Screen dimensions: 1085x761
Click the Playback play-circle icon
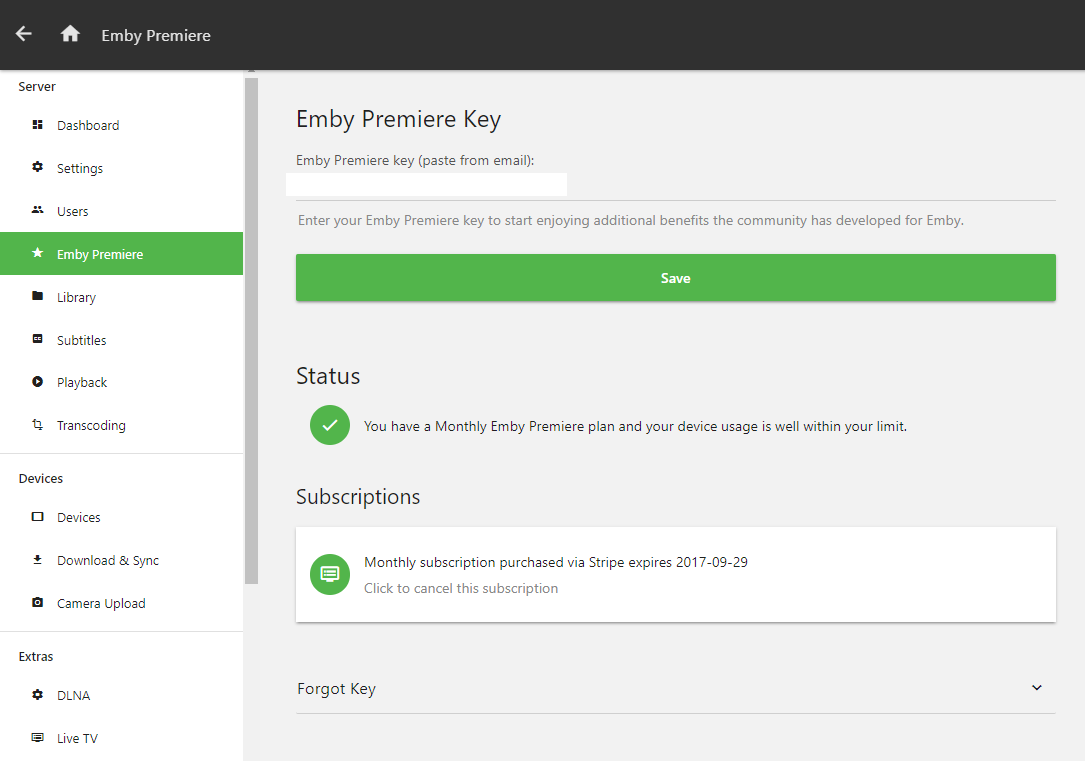37,381
